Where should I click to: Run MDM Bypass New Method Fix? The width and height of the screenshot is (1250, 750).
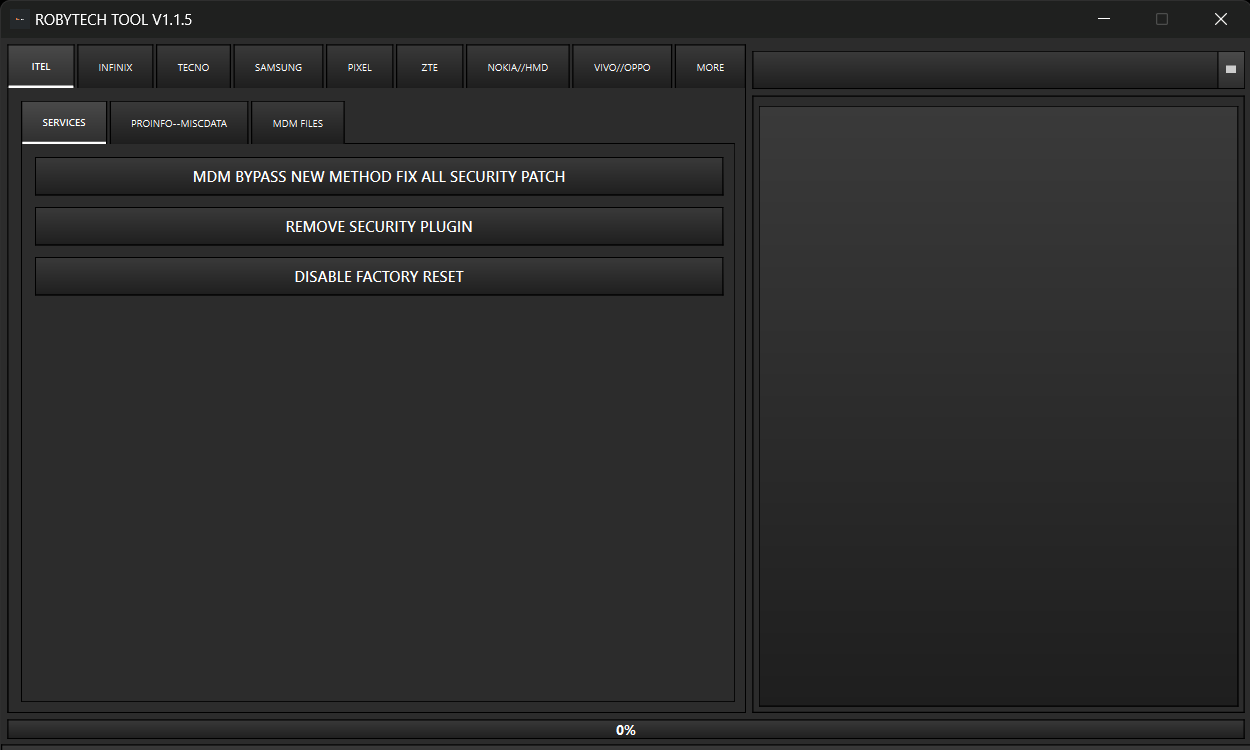pyautogui.click(x=379, y=176)
